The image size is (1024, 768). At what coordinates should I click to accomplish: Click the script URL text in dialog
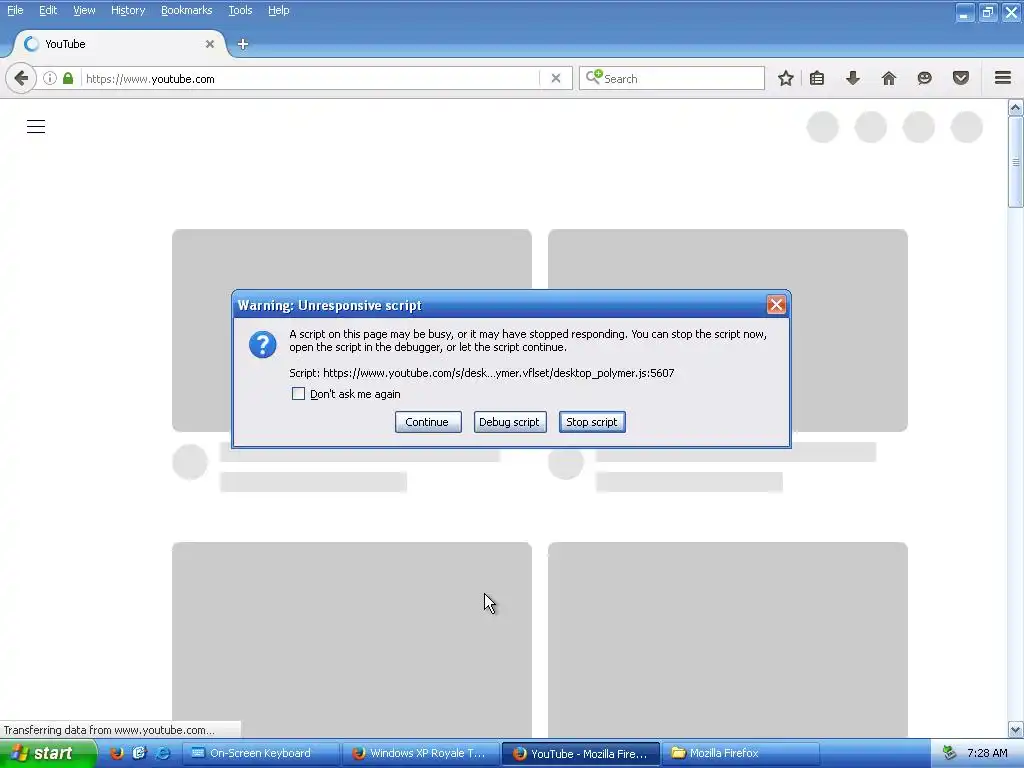498,373
